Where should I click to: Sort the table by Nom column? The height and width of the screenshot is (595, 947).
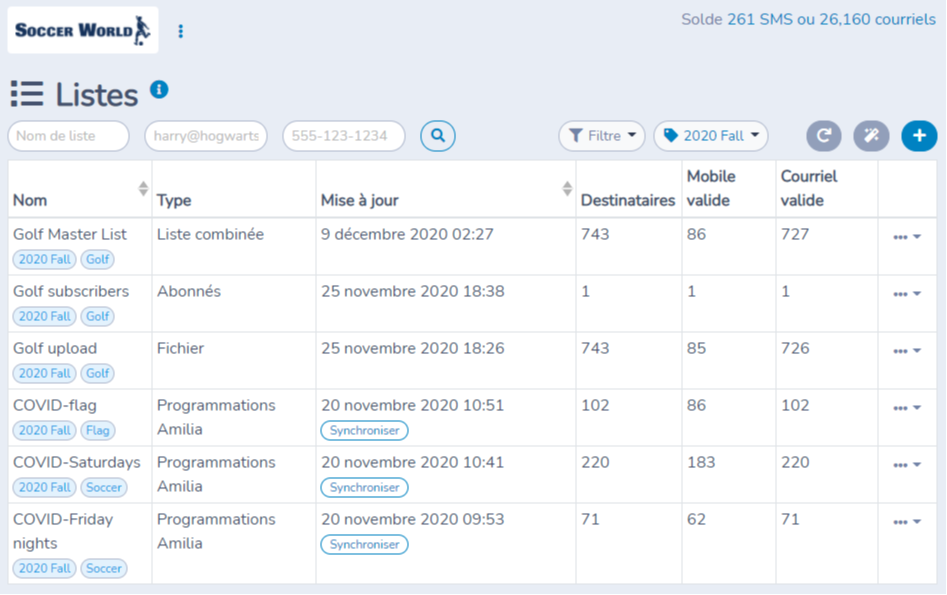[143, 188]
